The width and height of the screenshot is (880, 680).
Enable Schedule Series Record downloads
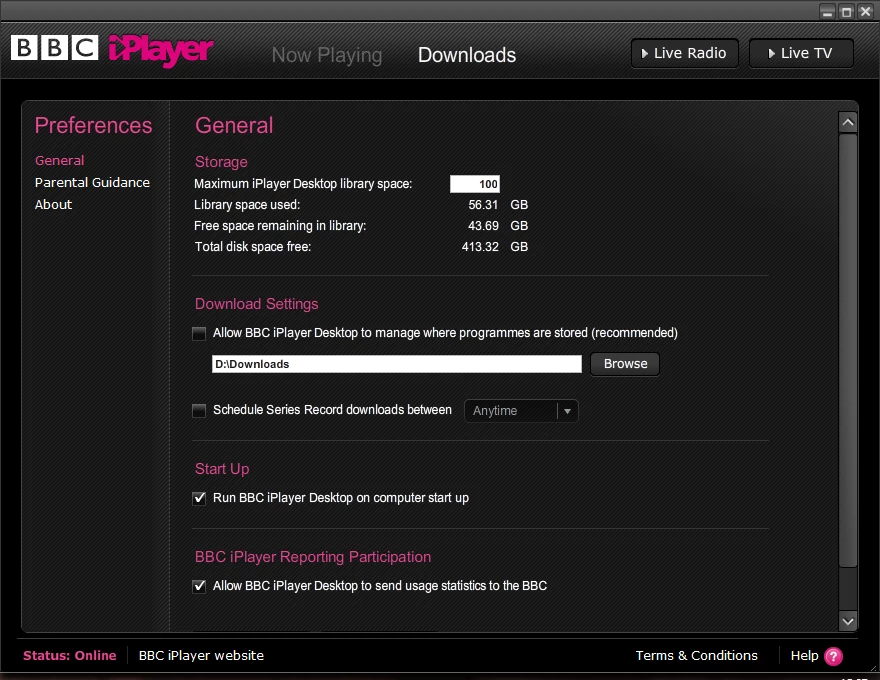[199, 411]
